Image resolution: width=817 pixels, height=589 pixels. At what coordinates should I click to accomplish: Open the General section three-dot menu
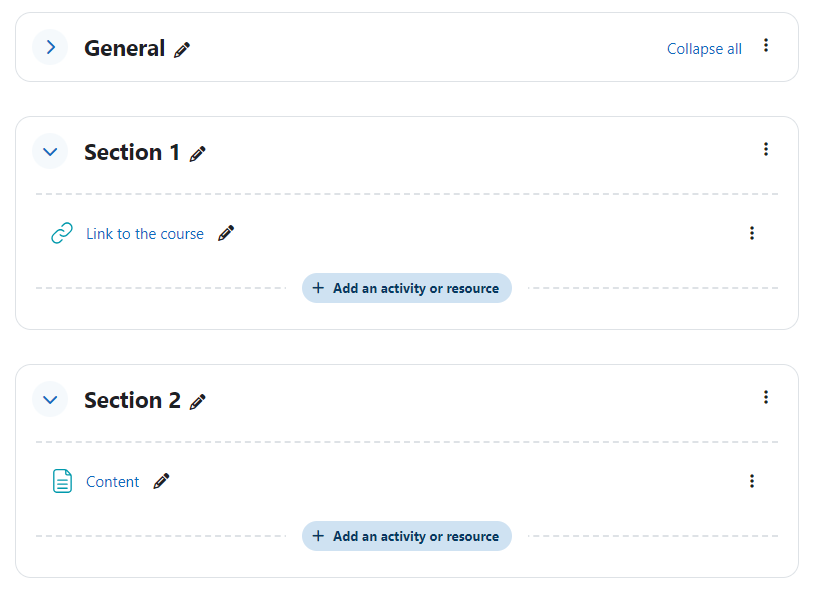(765, 45)
